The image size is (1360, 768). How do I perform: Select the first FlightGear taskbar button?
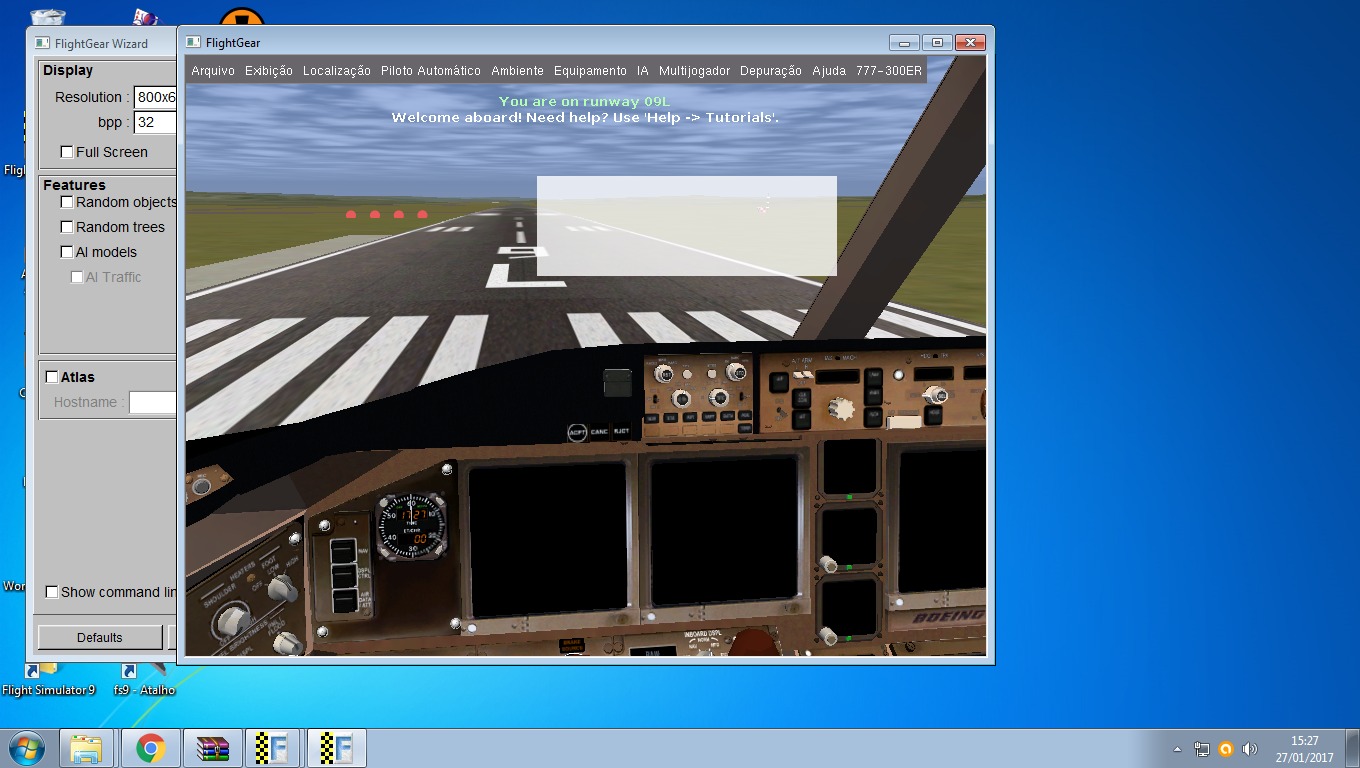pyautogui.click(x=273, y=748)
